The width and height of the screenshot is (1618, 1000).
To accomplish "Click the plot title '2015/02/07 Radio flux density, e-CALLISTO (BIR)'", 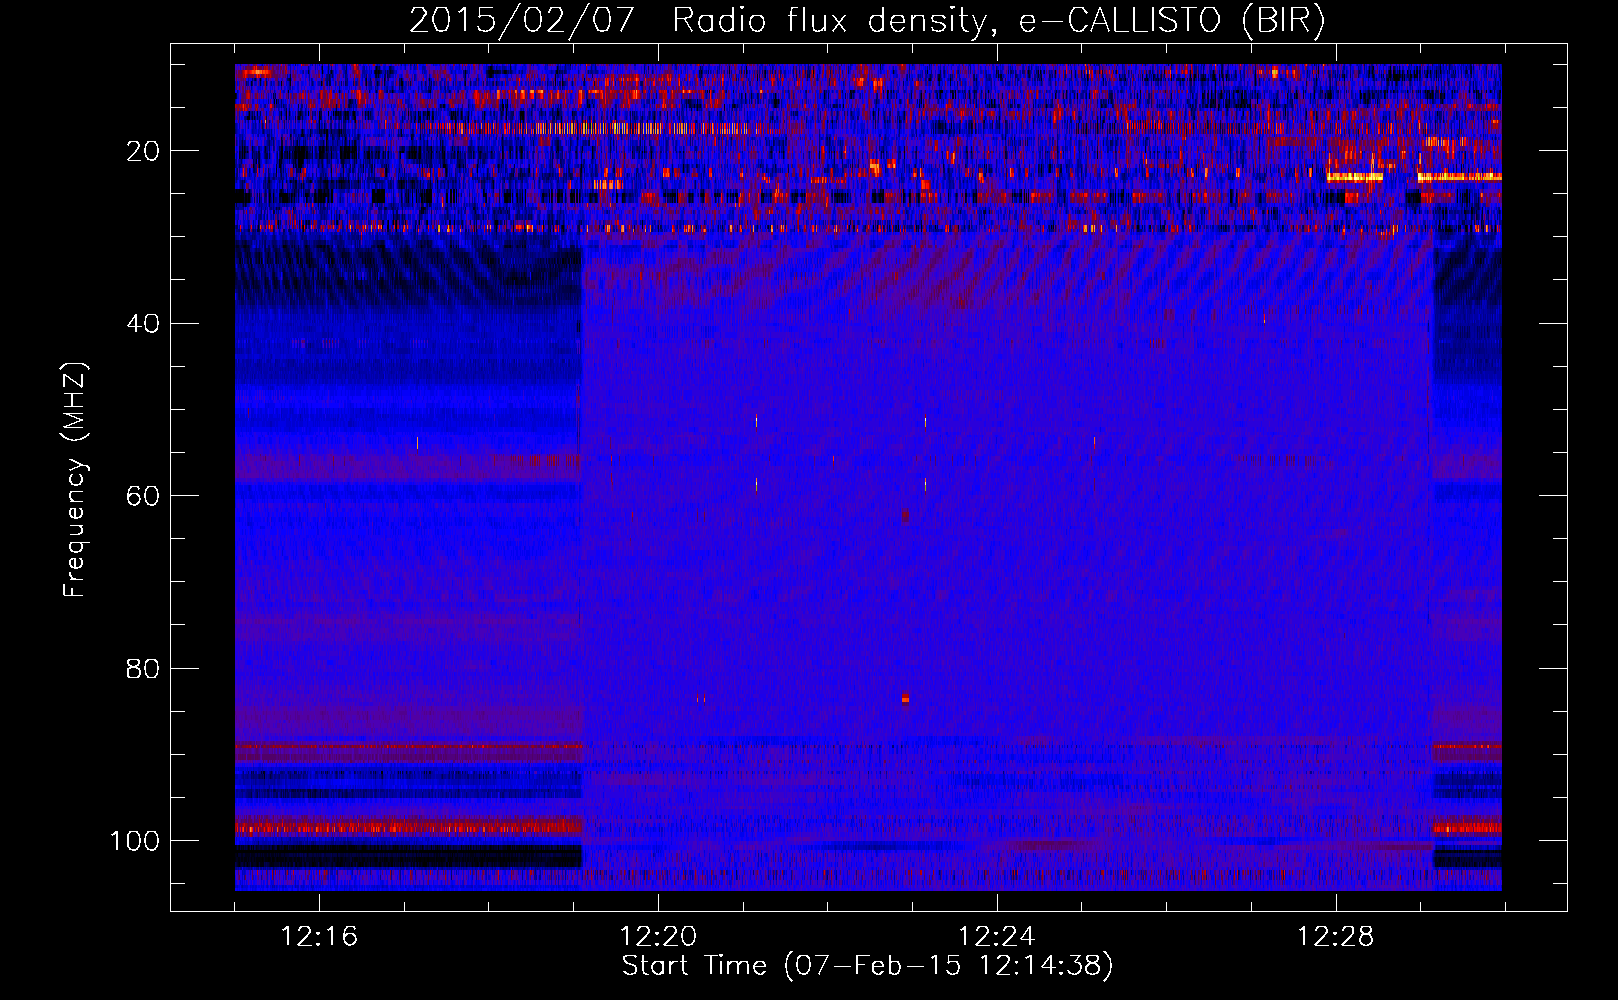I will [x=867, y=20].
